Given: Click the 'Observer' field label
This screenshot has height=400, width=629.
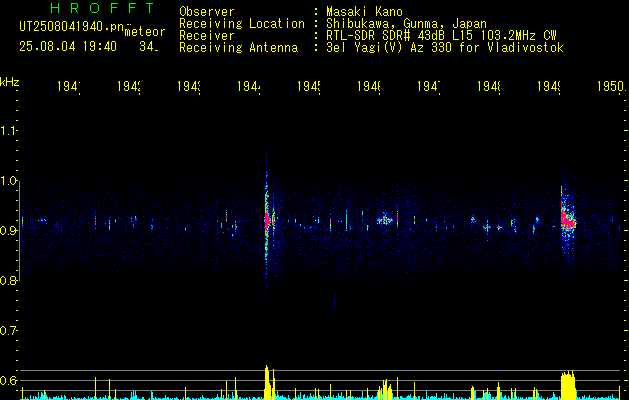Looking at the screenshot, I should [x=207, y=11].
